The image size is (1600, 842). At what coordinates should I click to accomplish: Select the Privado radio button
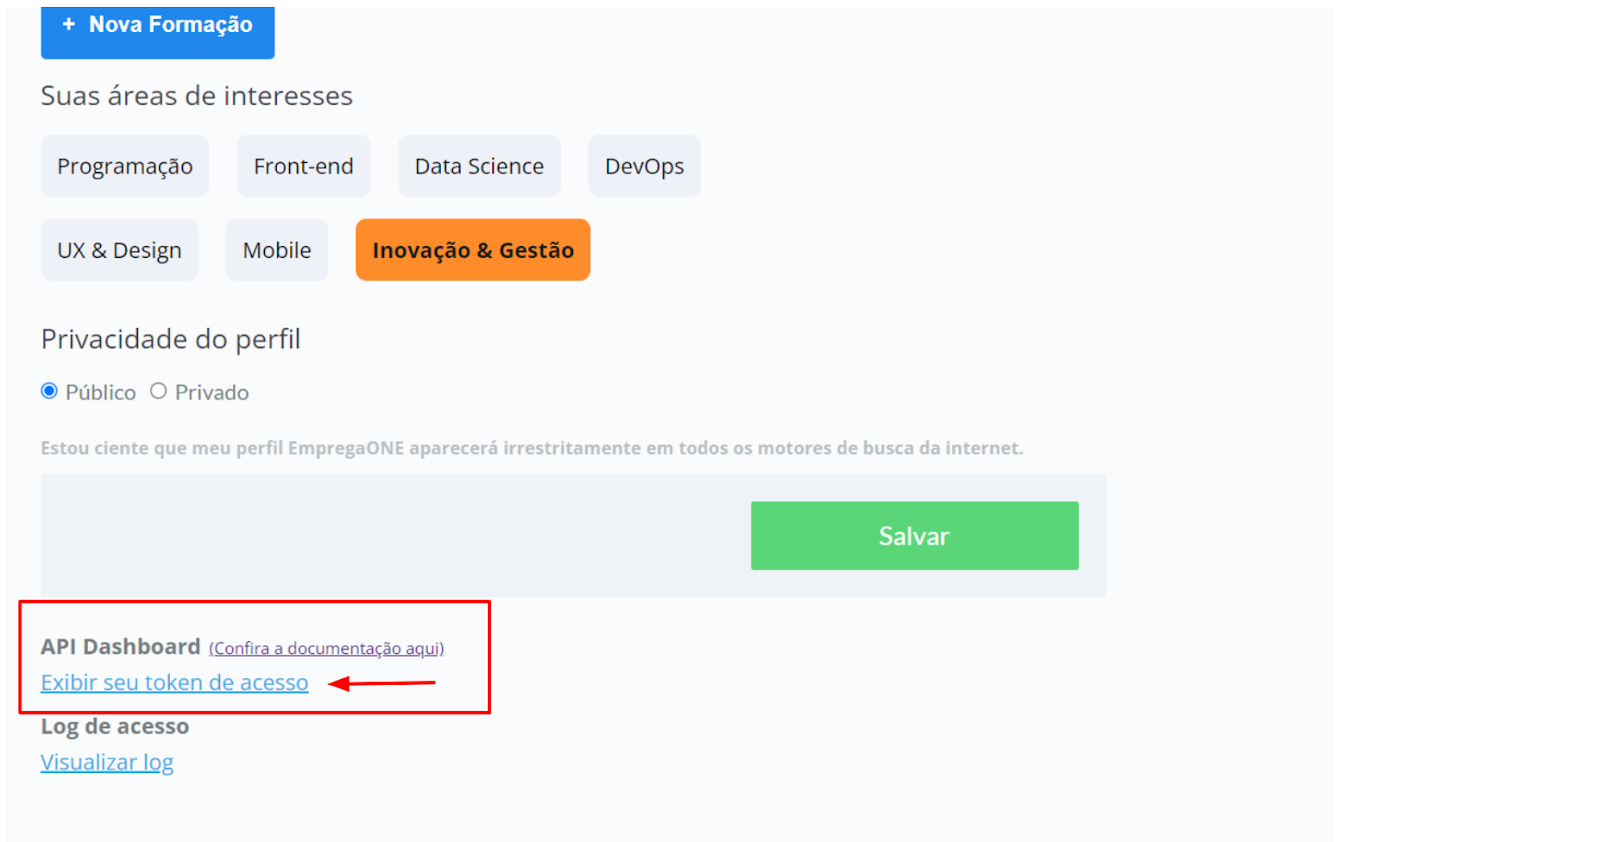pos(158,391)
